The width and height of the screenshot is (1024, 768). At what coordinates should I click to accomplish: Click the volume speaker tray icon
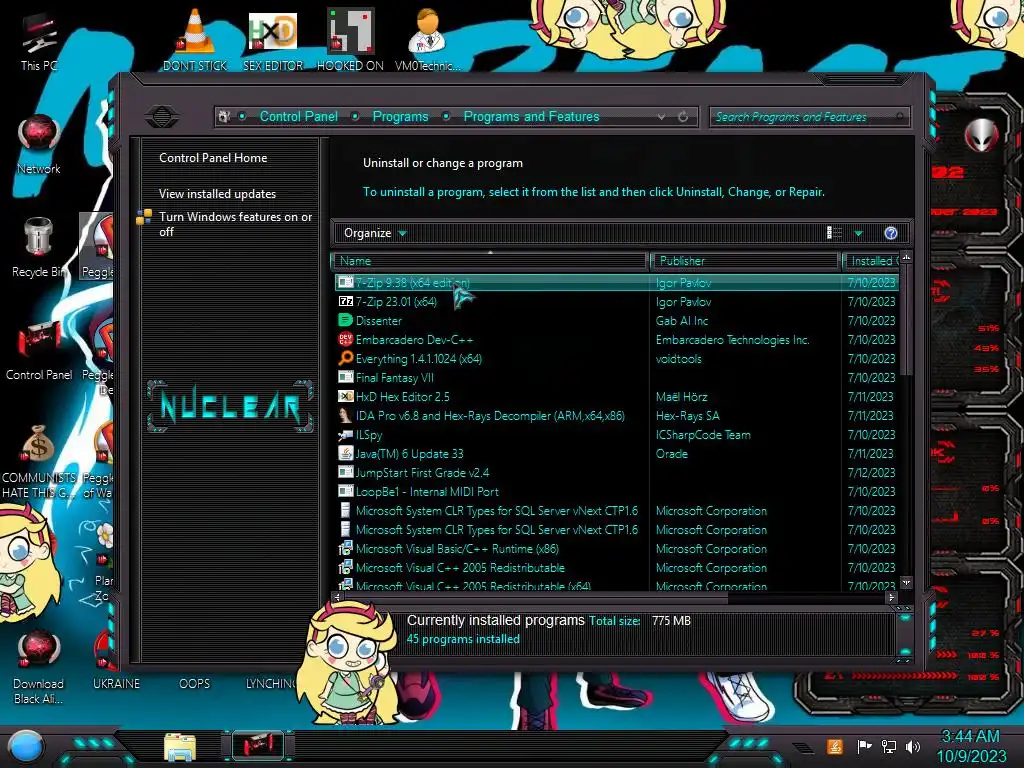click(x=913, y=746)
